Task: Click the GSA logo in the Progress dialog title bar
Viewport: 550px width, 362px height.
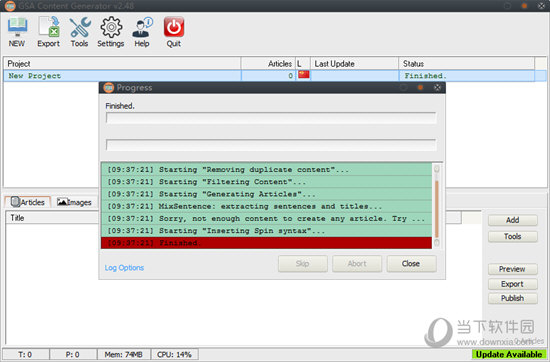Action: tap(109, 87)
